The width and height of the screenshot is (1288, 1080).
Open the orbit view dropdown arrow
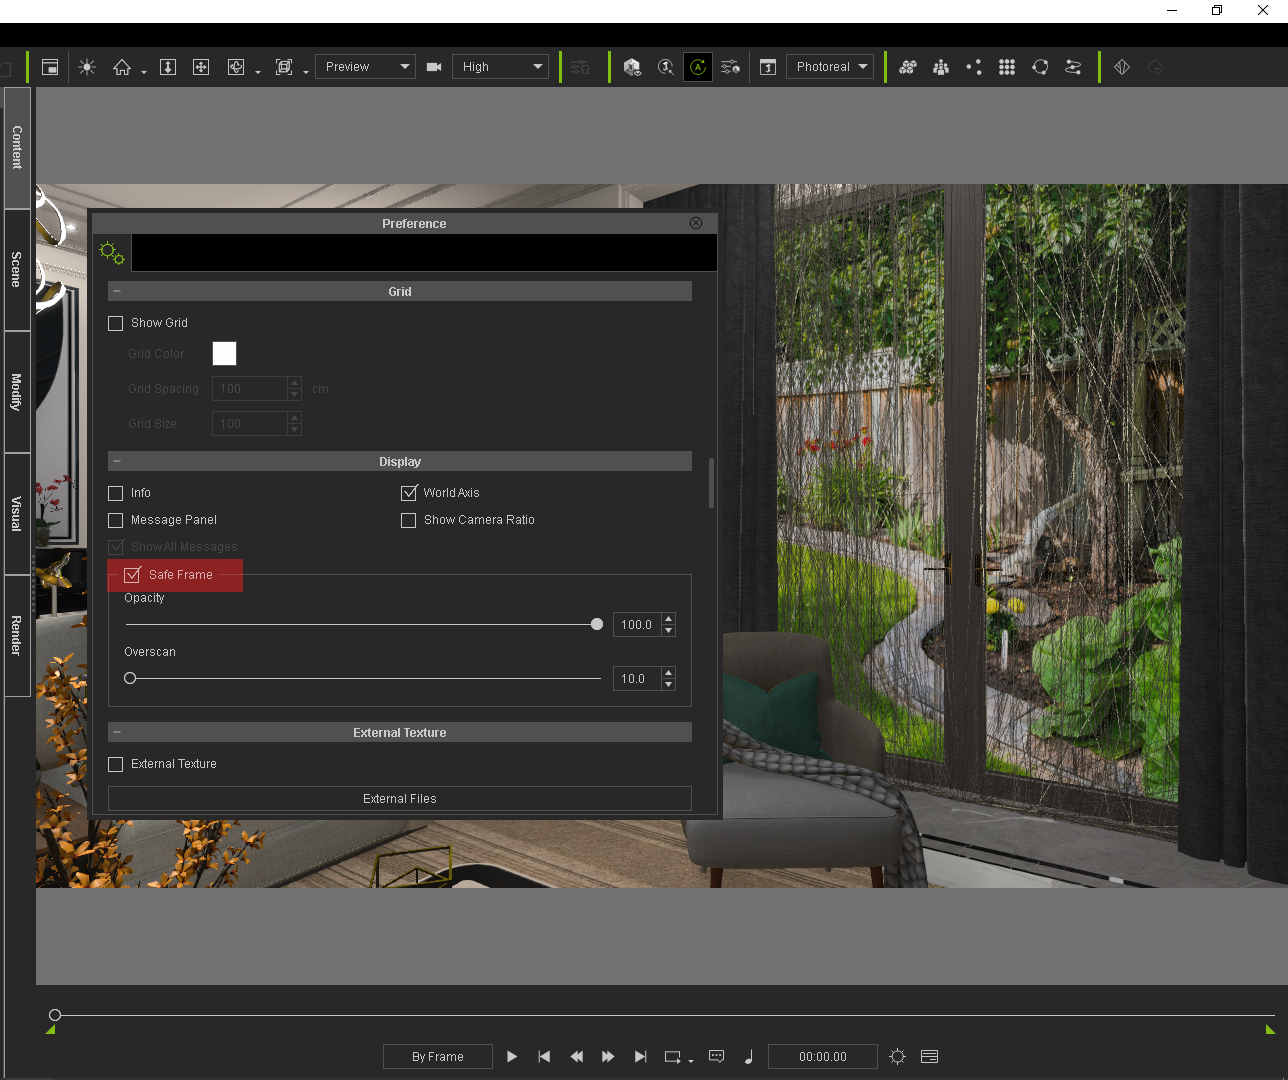(x=258, y=72)
